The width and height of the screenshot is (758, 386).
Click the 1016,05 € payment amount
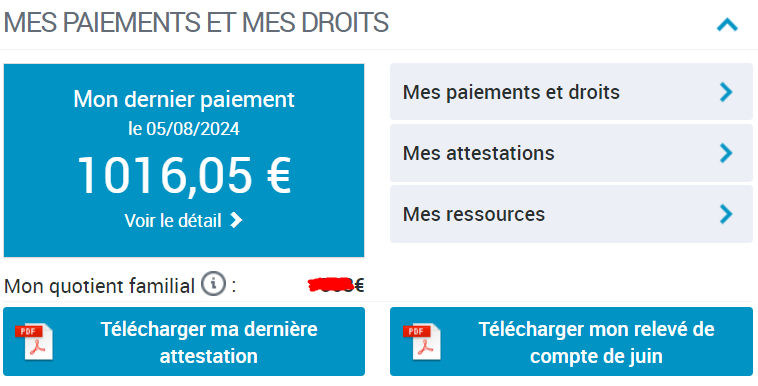pyautogui.click(x=184, y=175)
